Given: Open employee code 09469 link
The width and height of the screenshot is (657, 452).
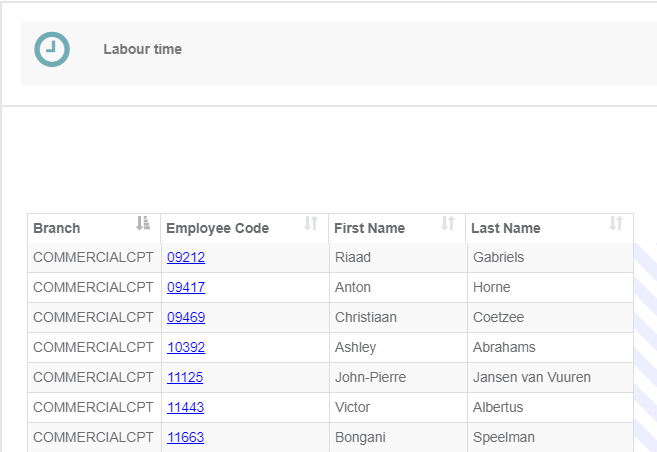Looking at the screenshot, I should 186,317.
